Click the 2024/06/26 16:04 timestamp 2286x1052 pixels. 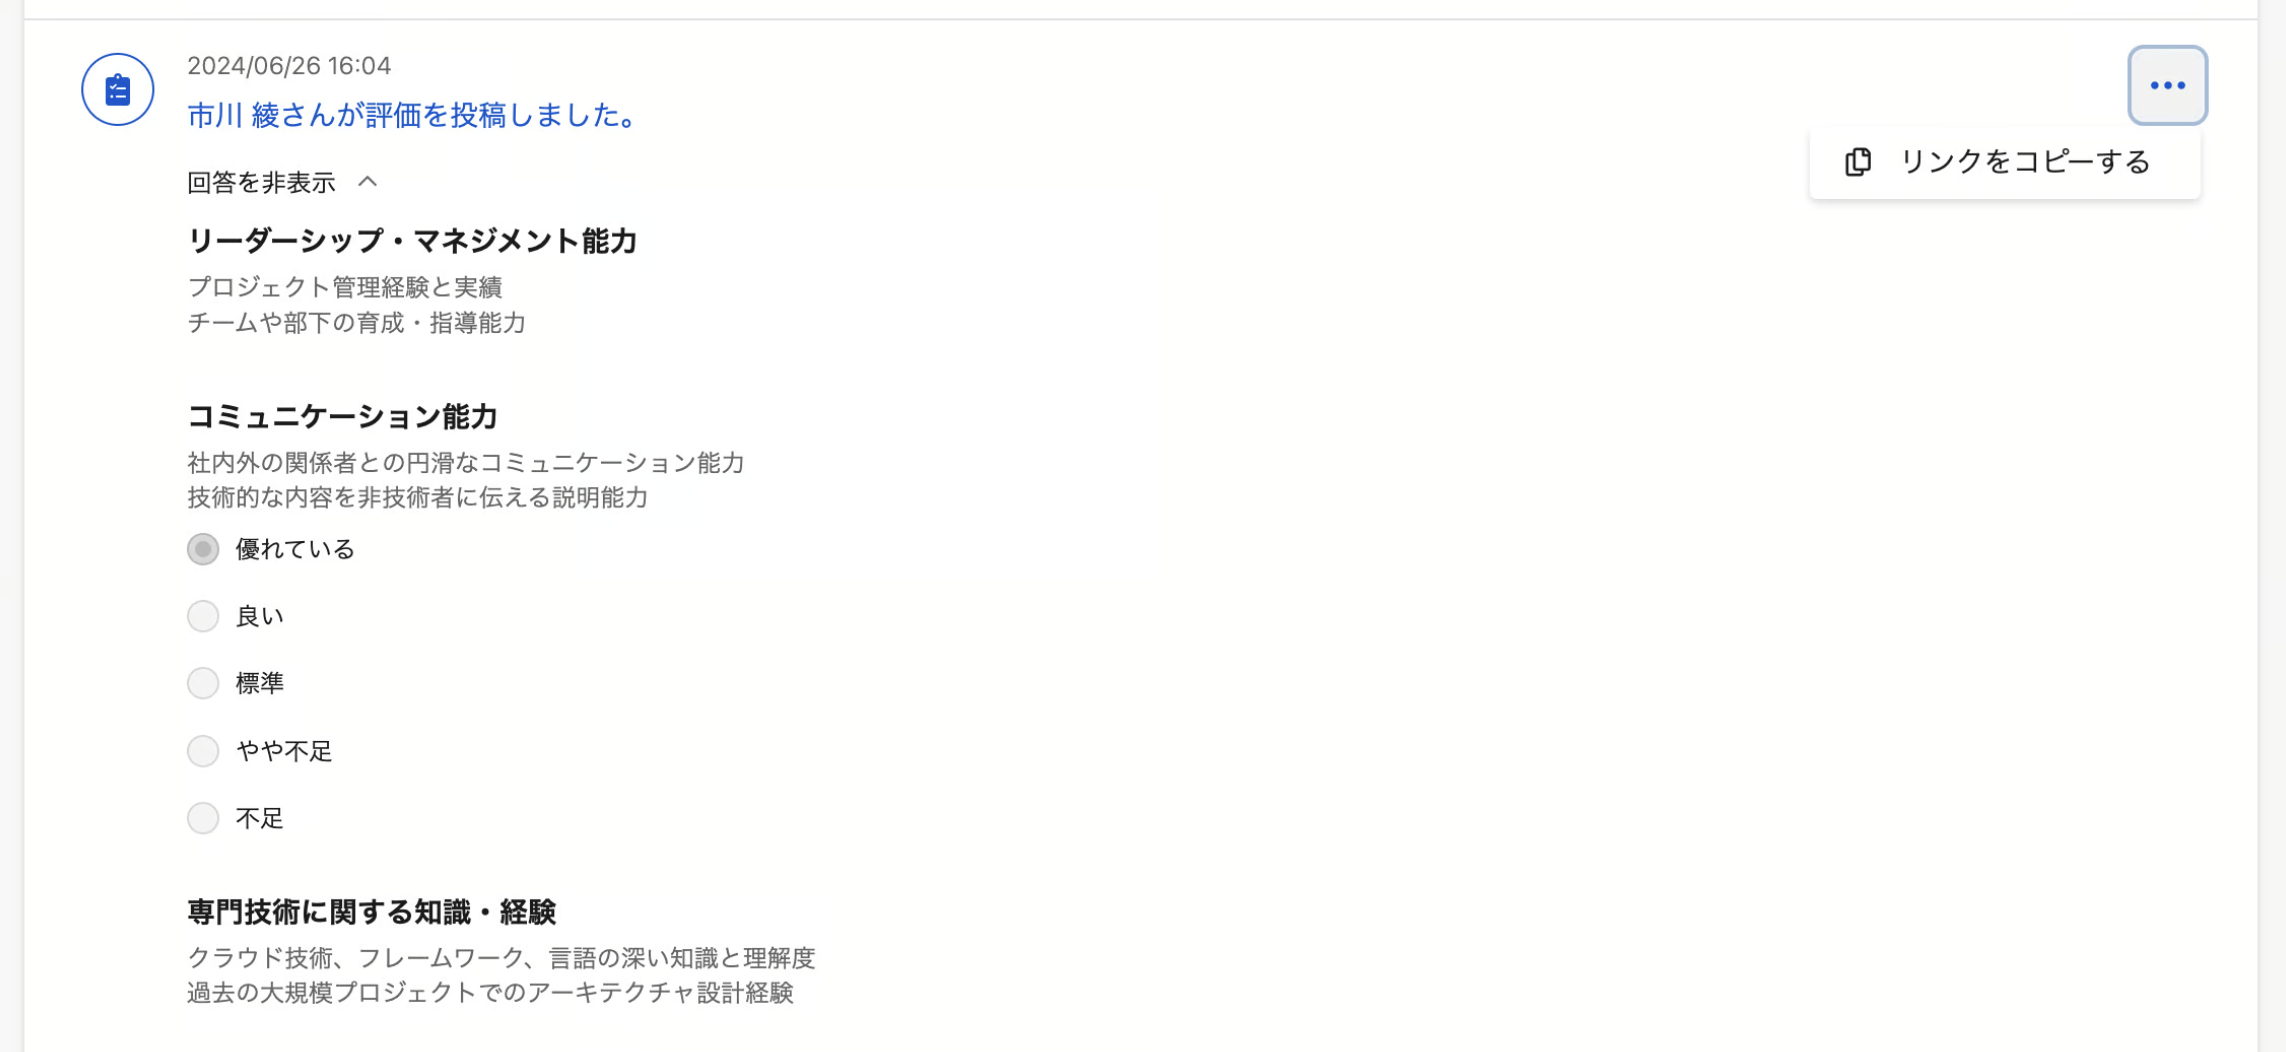pos(289,66)
